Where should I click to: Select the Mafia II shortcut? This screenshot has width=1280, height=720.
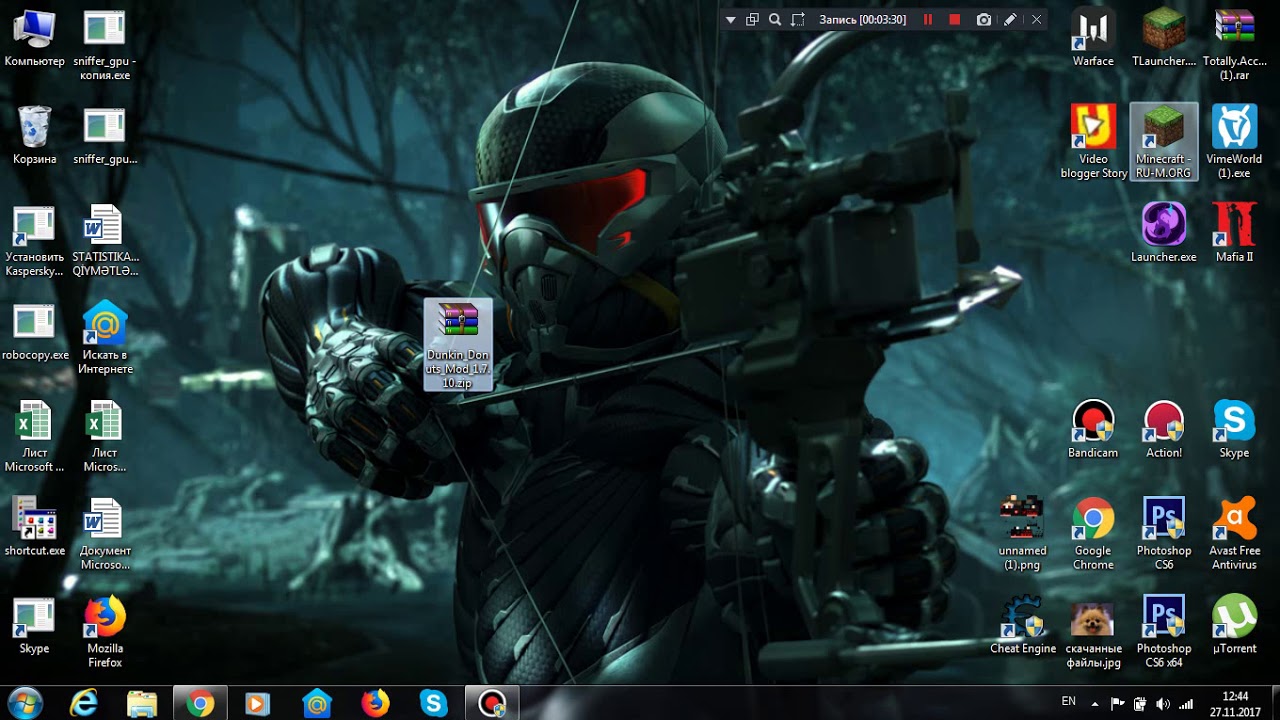pyautogui.click(x=1234, y=233)
